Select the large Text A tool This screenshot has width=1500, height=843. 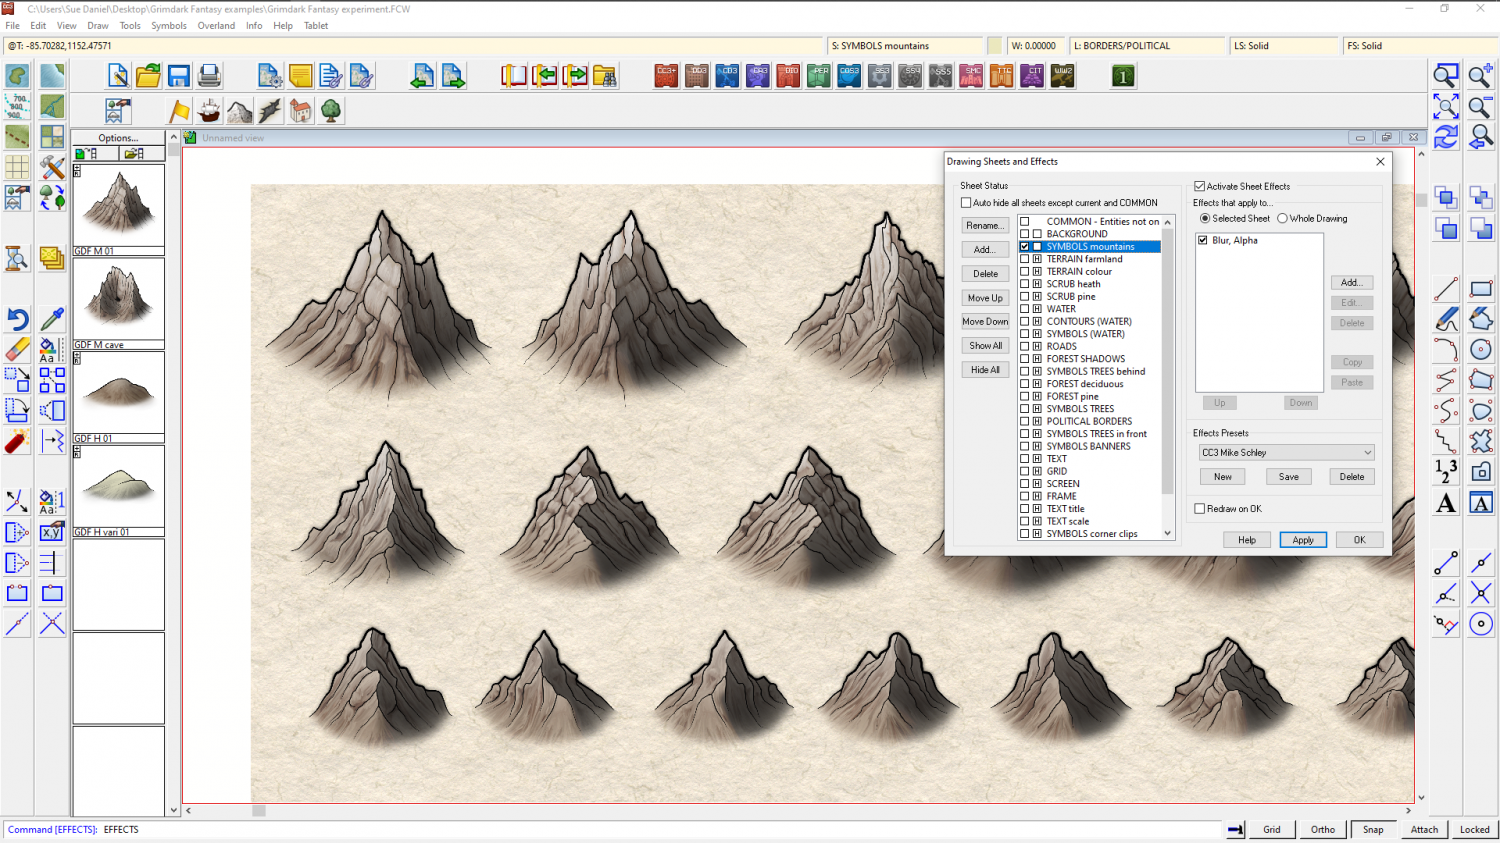point(1446,503)
